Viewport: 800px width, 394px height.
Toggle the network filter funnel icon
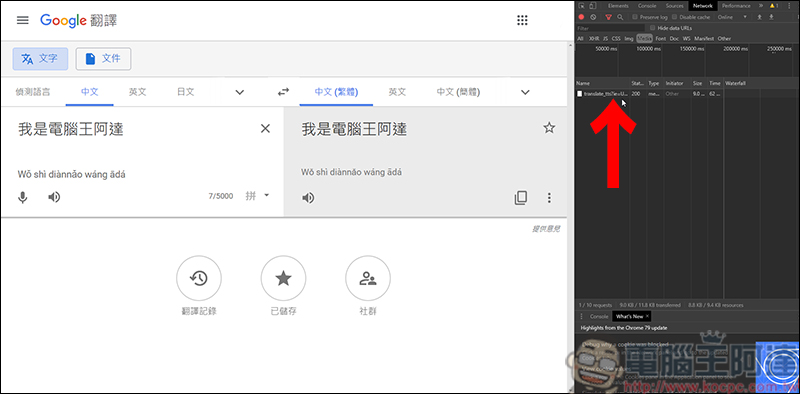point(608,17)
